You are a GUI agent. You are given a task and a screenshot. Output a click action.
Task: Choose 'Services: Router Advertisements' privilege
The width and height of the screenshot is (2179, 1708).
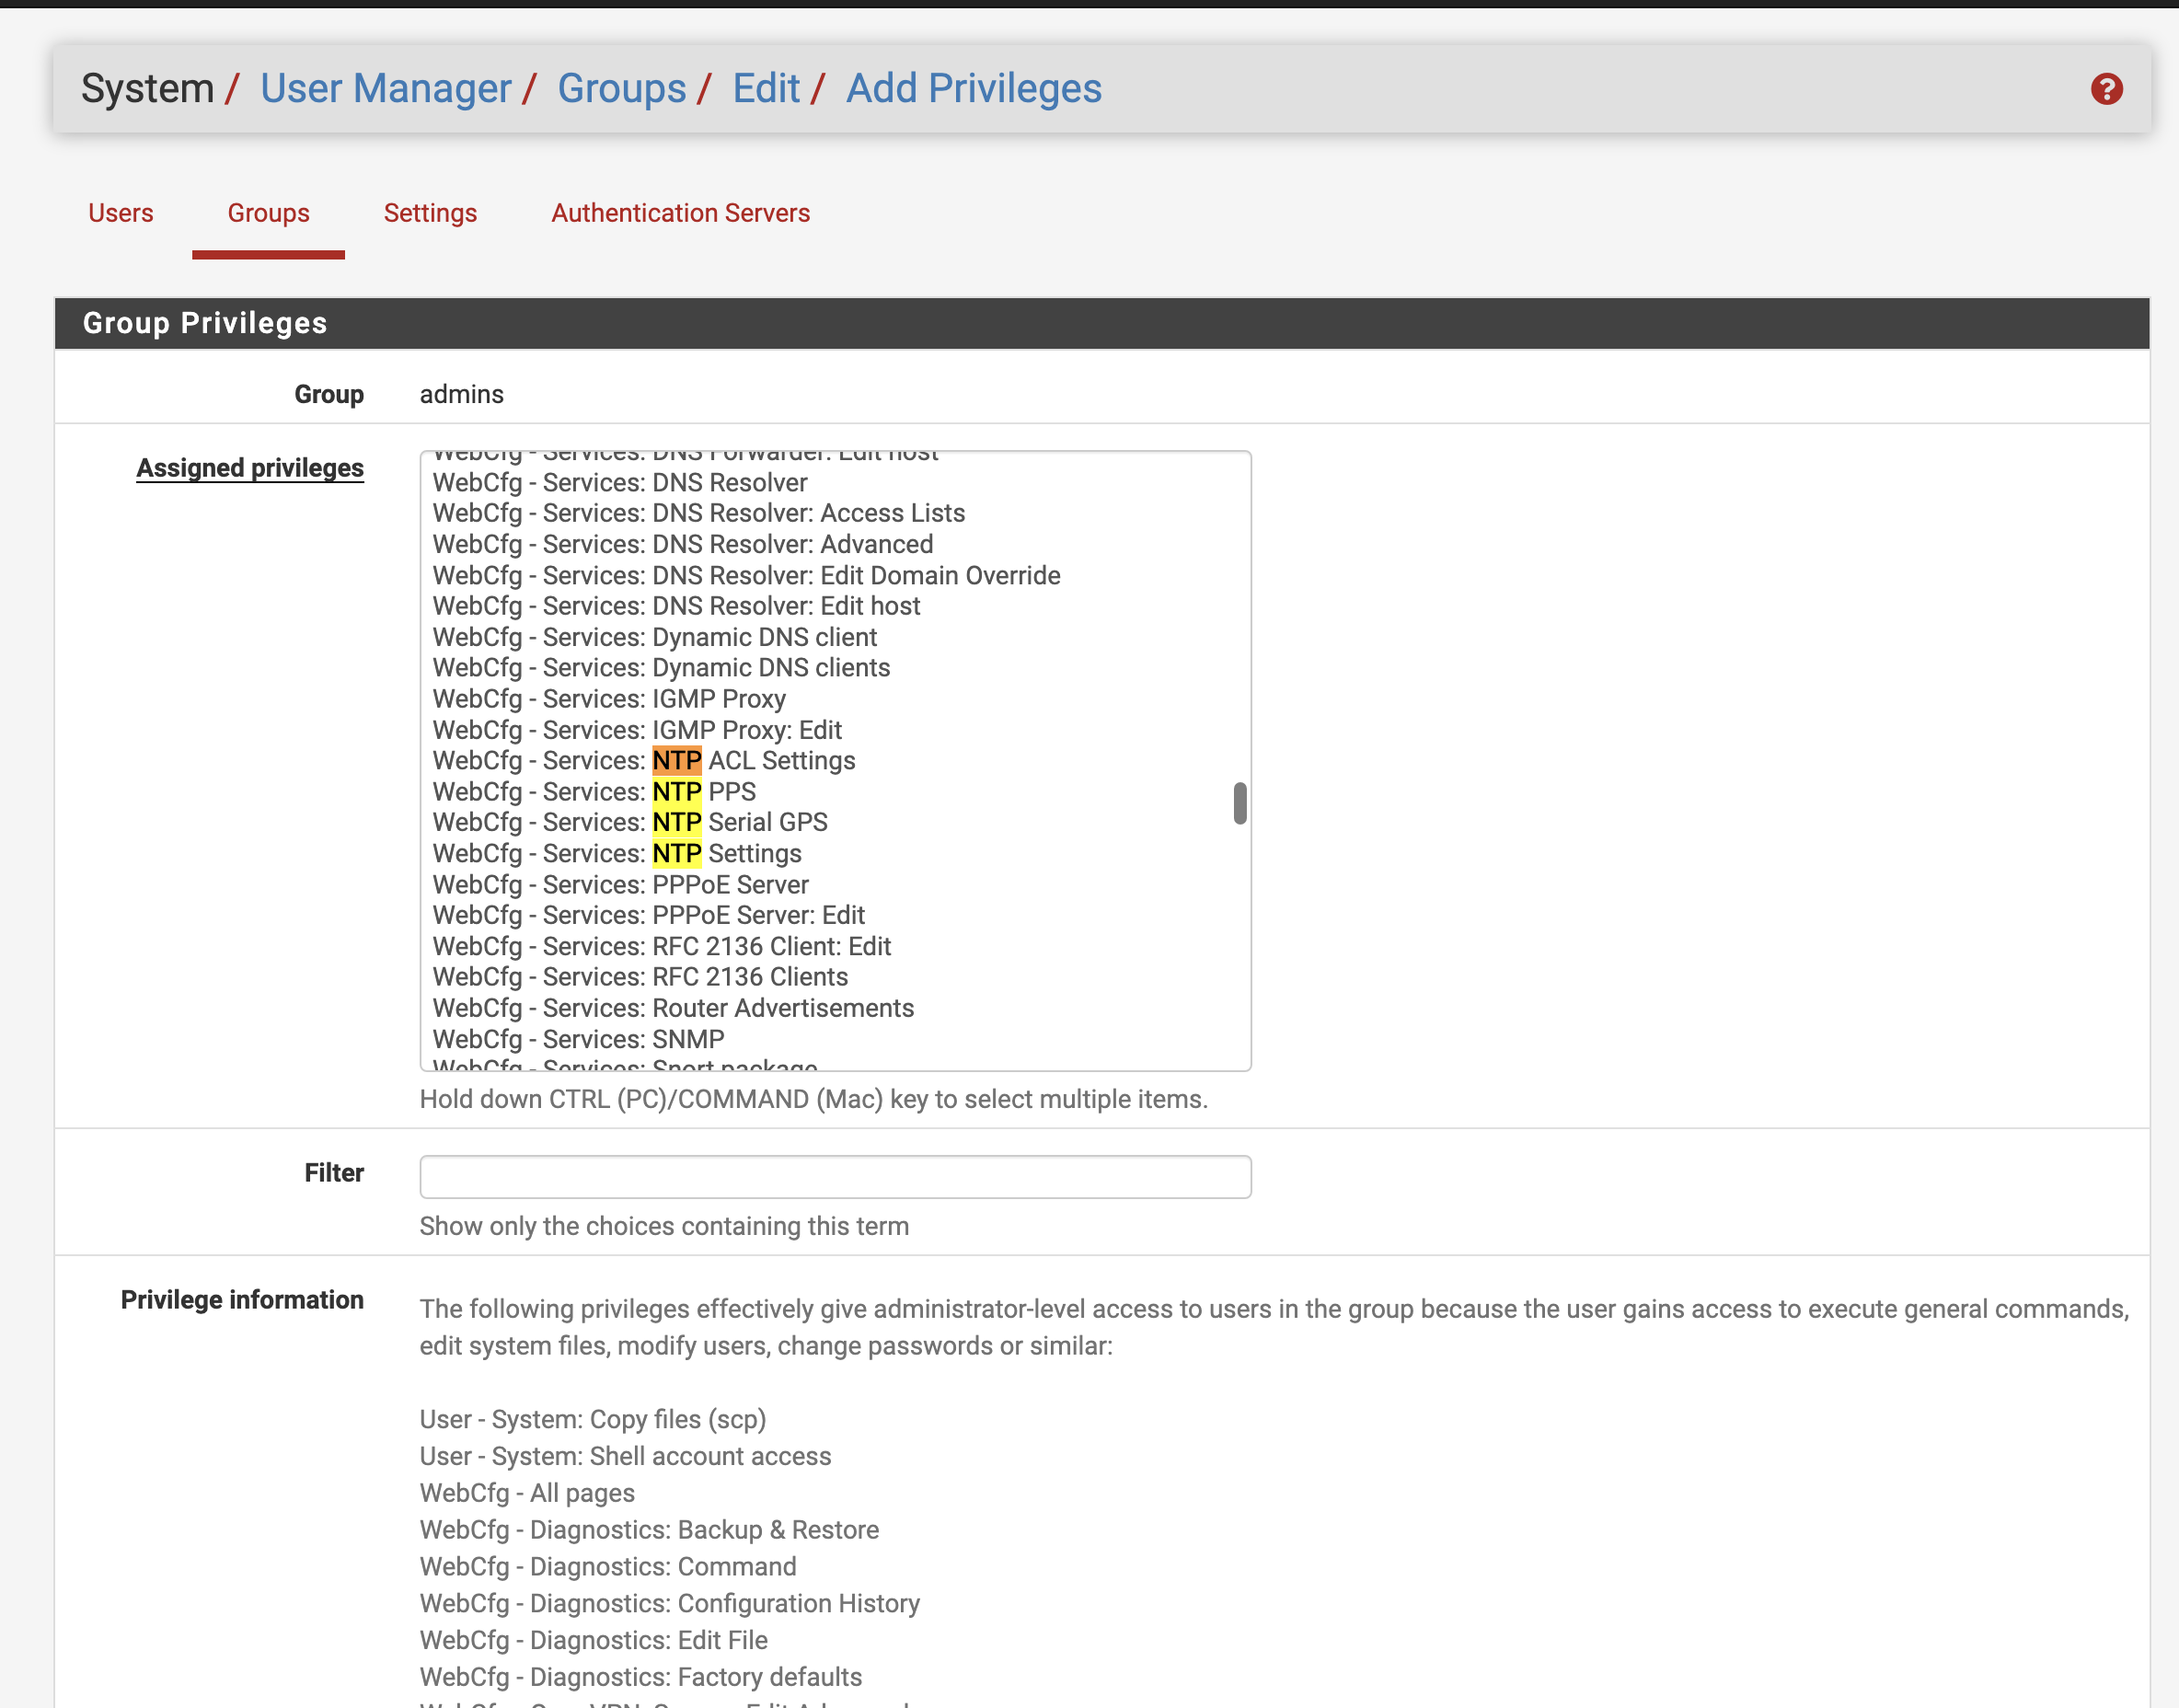click(x=673, y=1008)
